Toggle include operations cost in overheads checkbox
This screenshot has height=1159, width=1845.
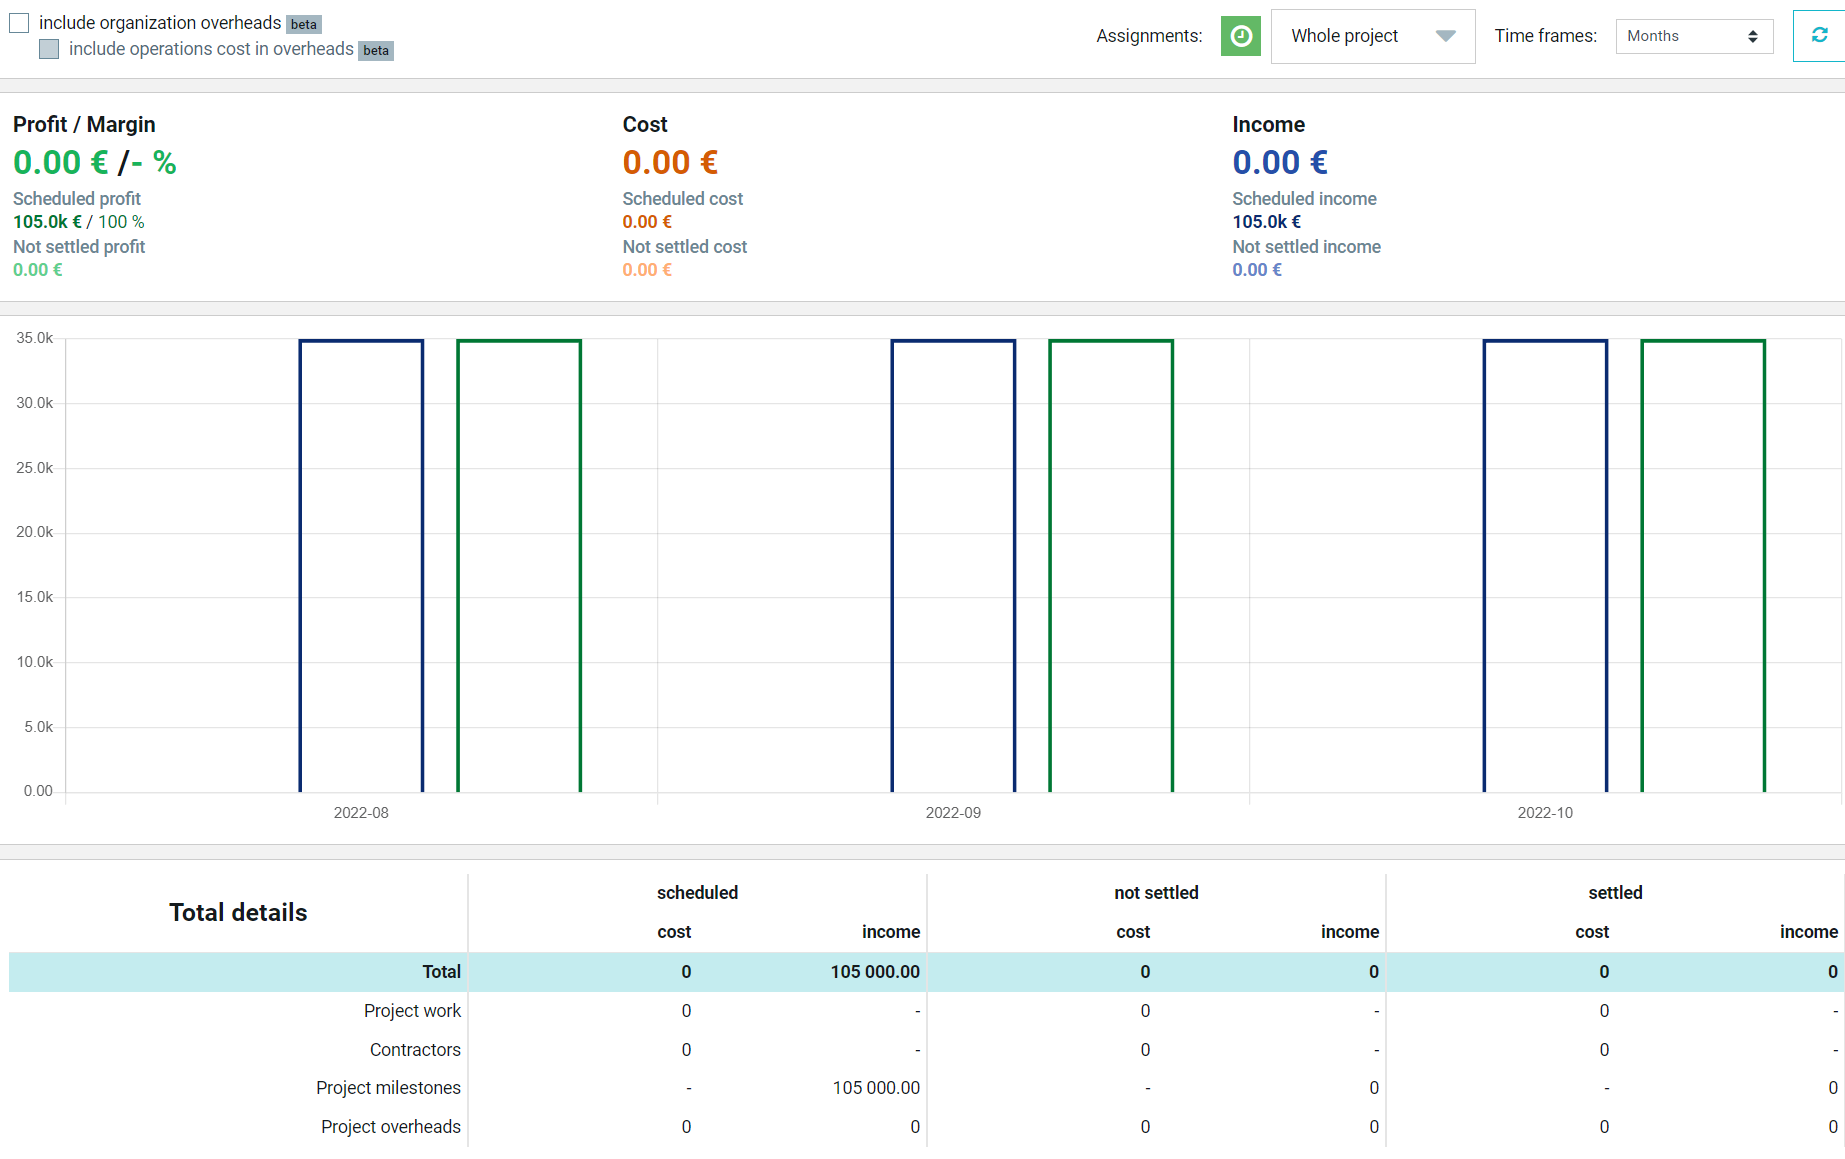coord(49,49)
